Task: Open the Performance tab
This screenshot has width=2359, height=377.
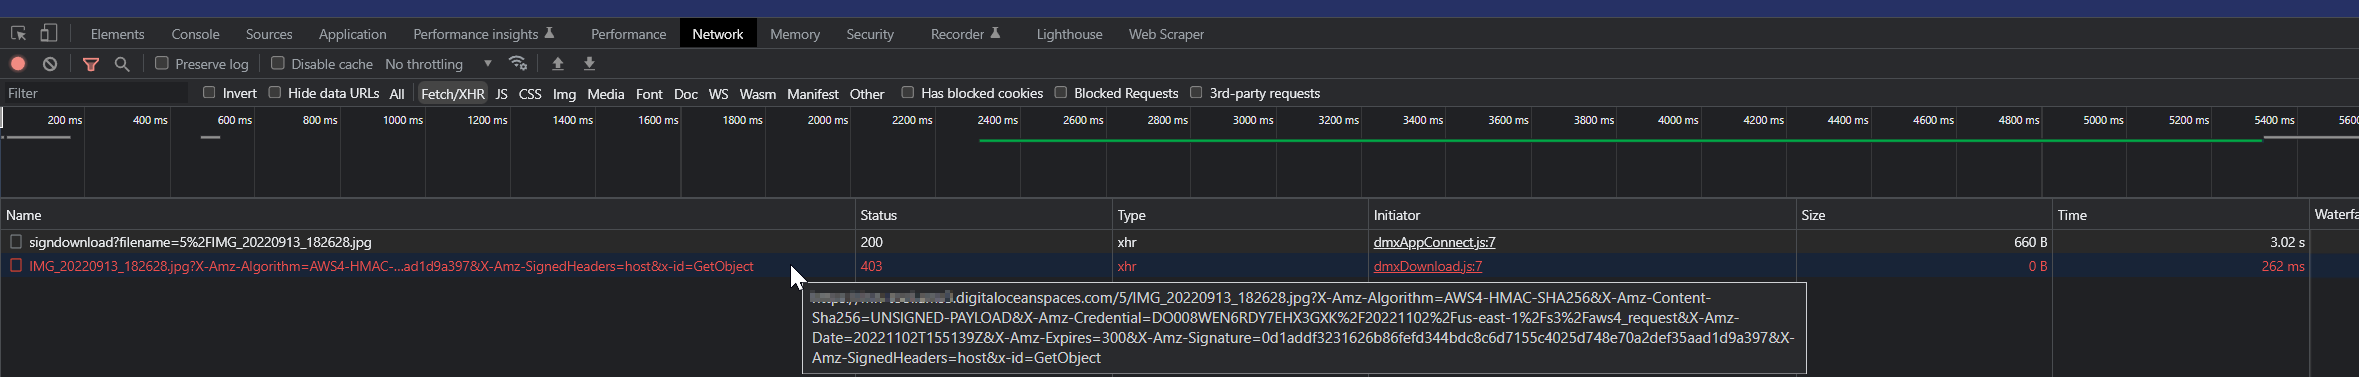Action: pyautogui.click(x=628, y=34)
